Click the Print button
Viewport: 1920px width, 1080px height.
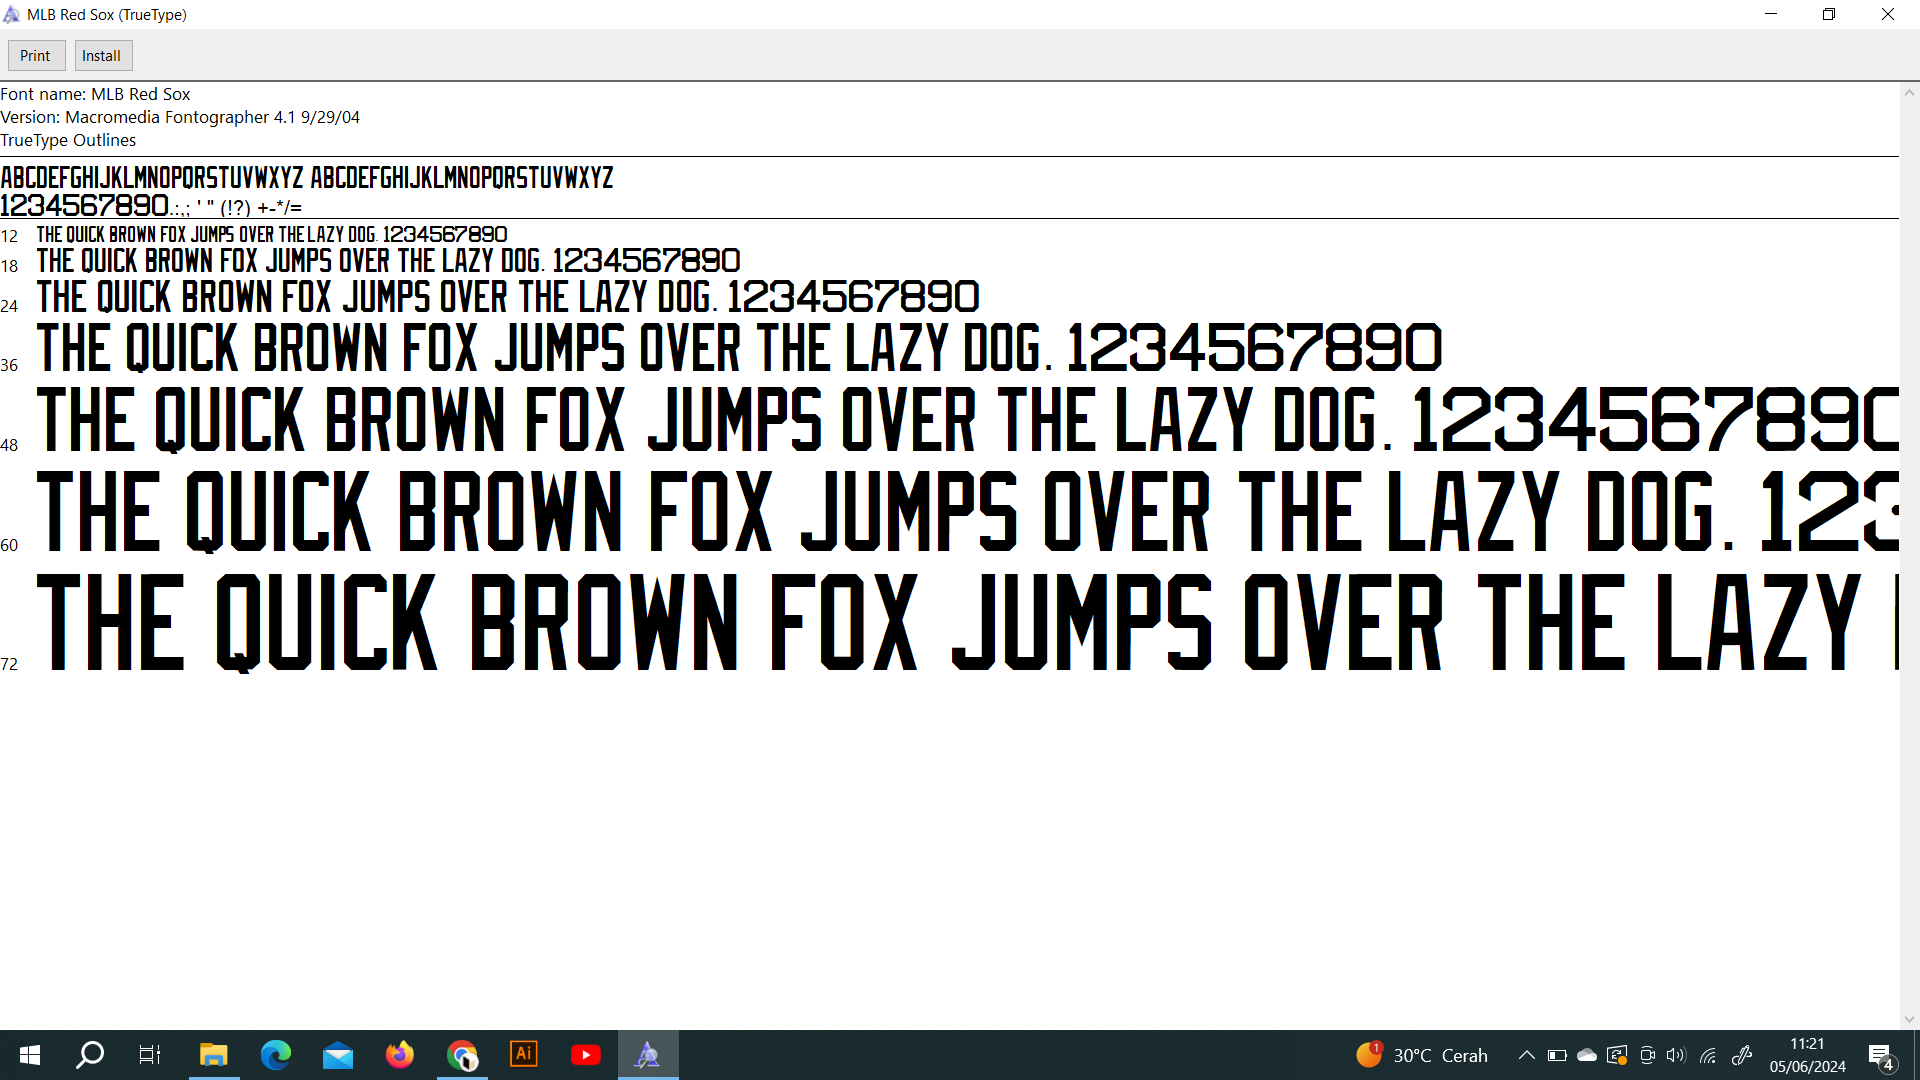(36, 56)
